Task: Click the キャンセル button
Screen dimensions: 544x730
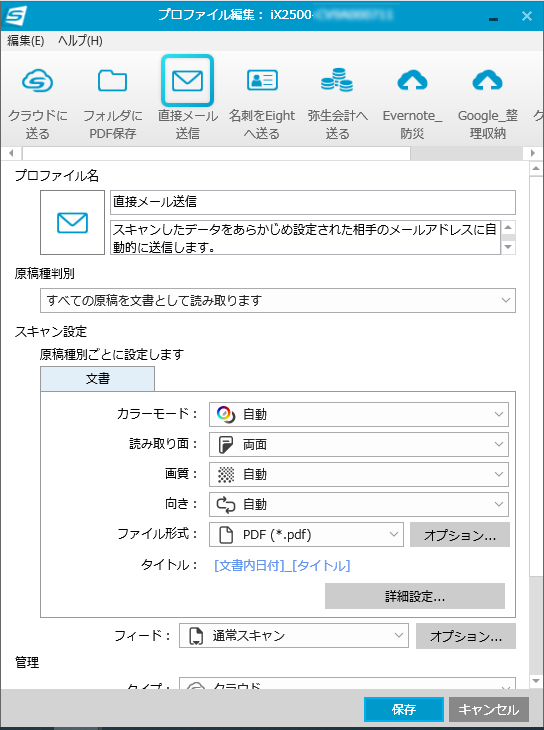Action: [x=489, y=710]
